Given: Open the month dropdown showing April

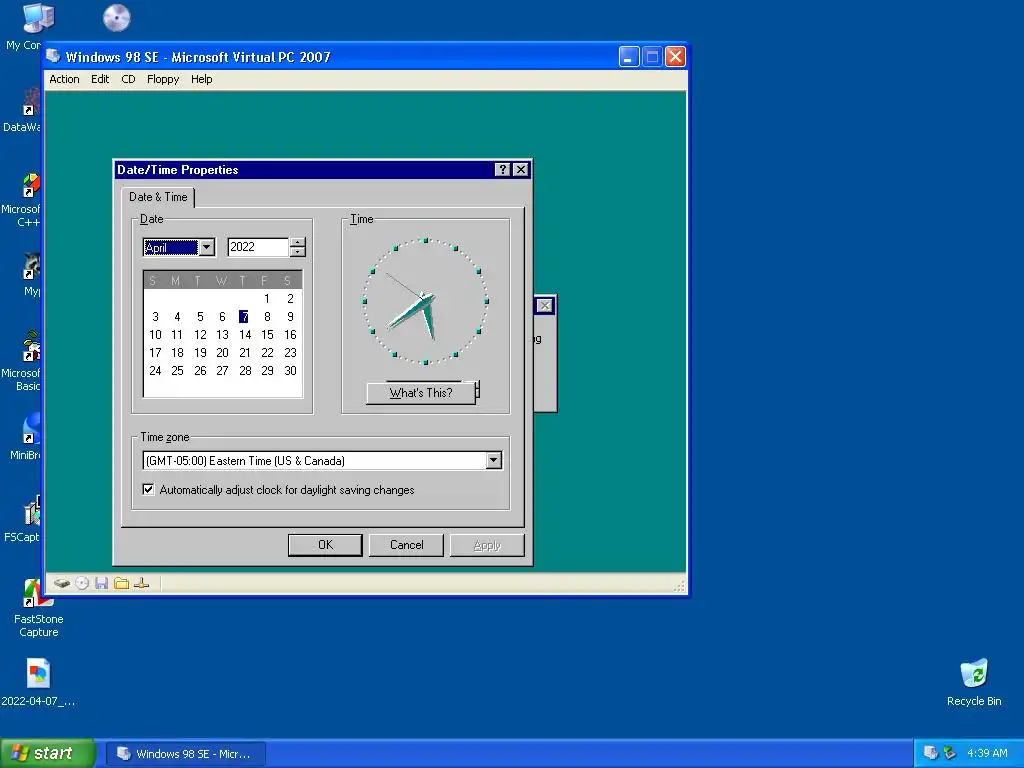Looking at the screenshot, I should 206,247.
